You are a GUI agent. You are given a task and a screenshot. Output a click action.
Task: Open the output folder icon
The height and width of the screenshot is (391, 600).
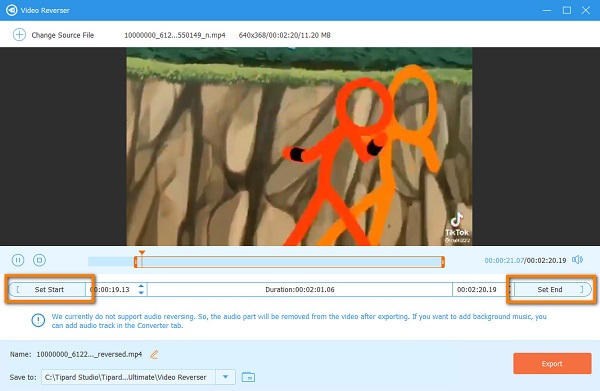click(x=248, y=377)
